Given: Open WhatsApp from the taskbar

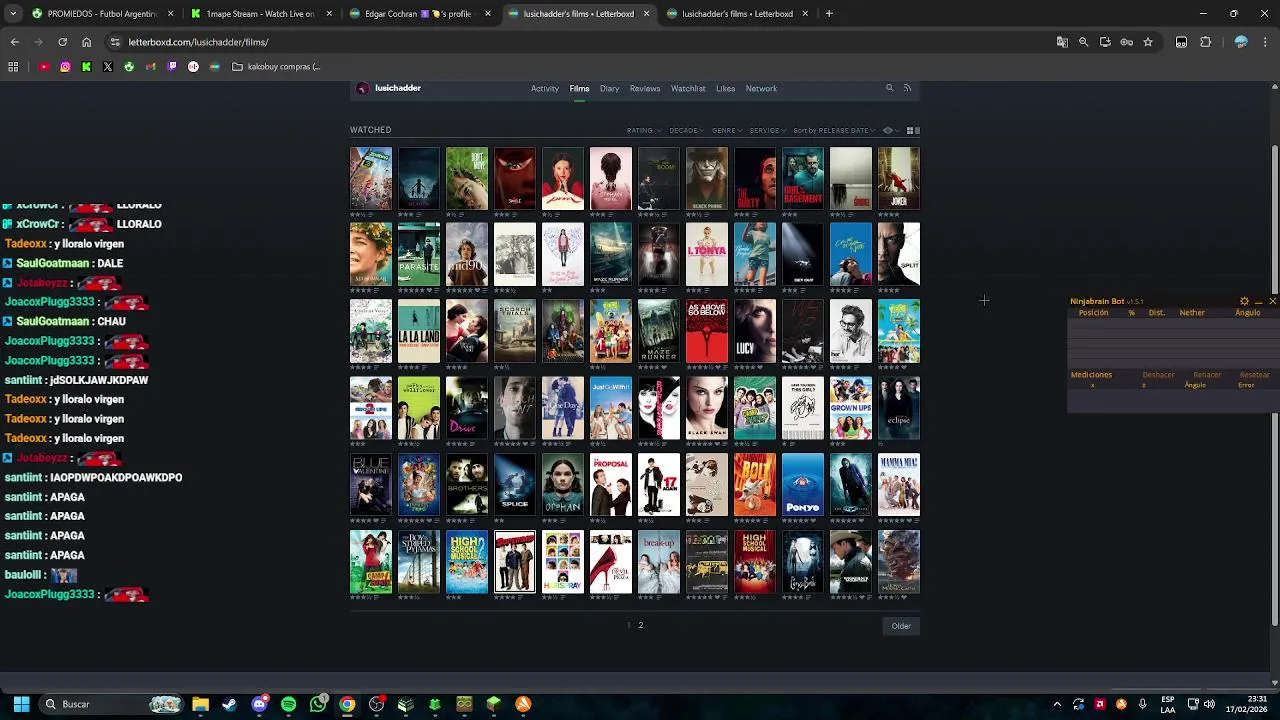Looking at the screenshot, I should tap(318, 704).
